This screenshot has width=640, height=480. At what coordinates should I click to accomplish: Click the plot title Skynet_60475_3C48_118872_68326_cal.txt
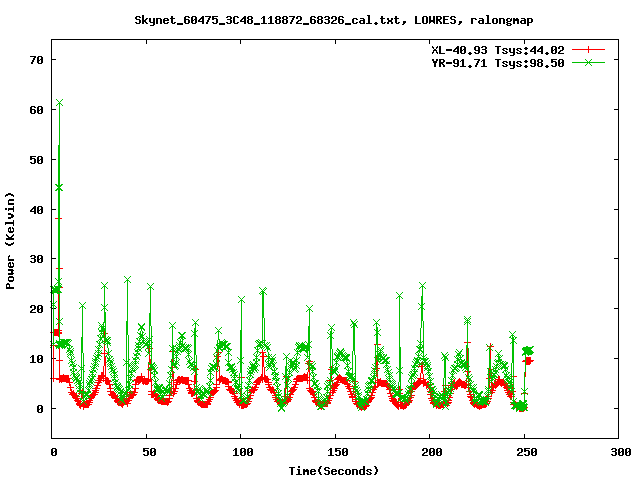tap(333, 20)
